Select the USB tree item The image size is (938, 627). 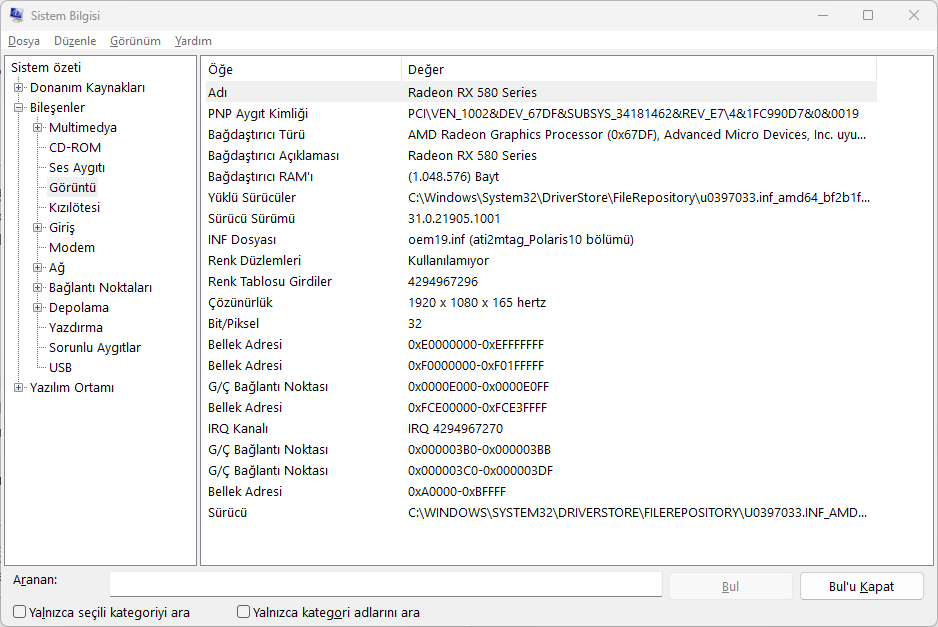(x=60, y=368)
